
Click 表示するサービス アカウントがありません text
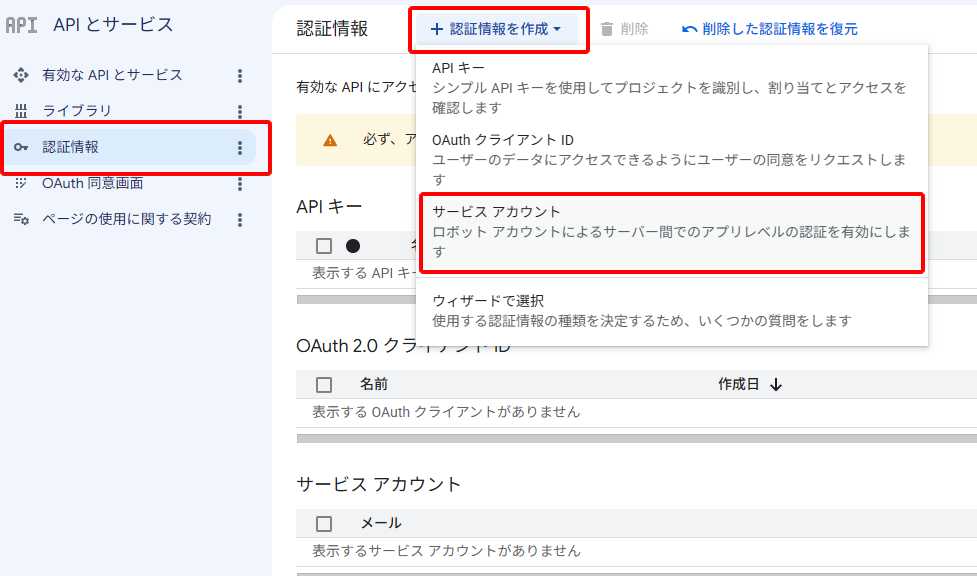(446, 551)
